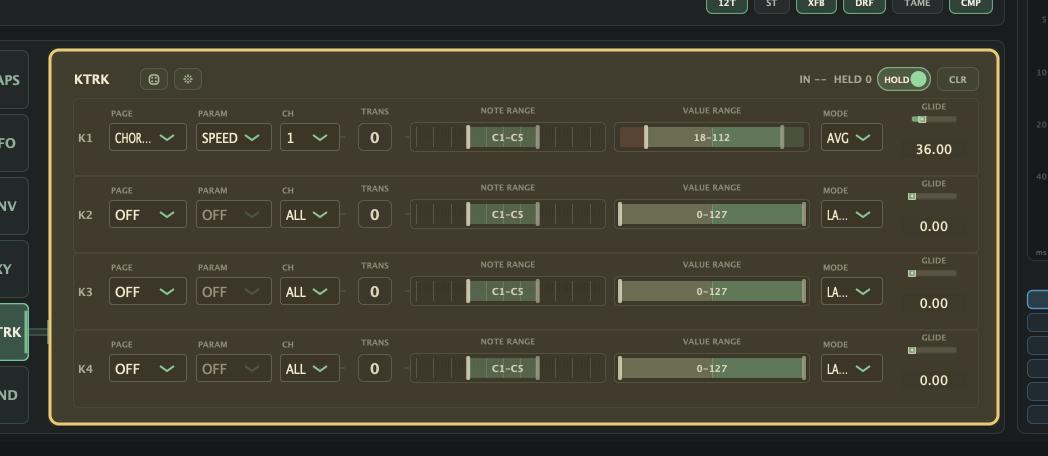Open K1 MODE dropdown showing AVG
1048x456 pixels.
[852, 137]
